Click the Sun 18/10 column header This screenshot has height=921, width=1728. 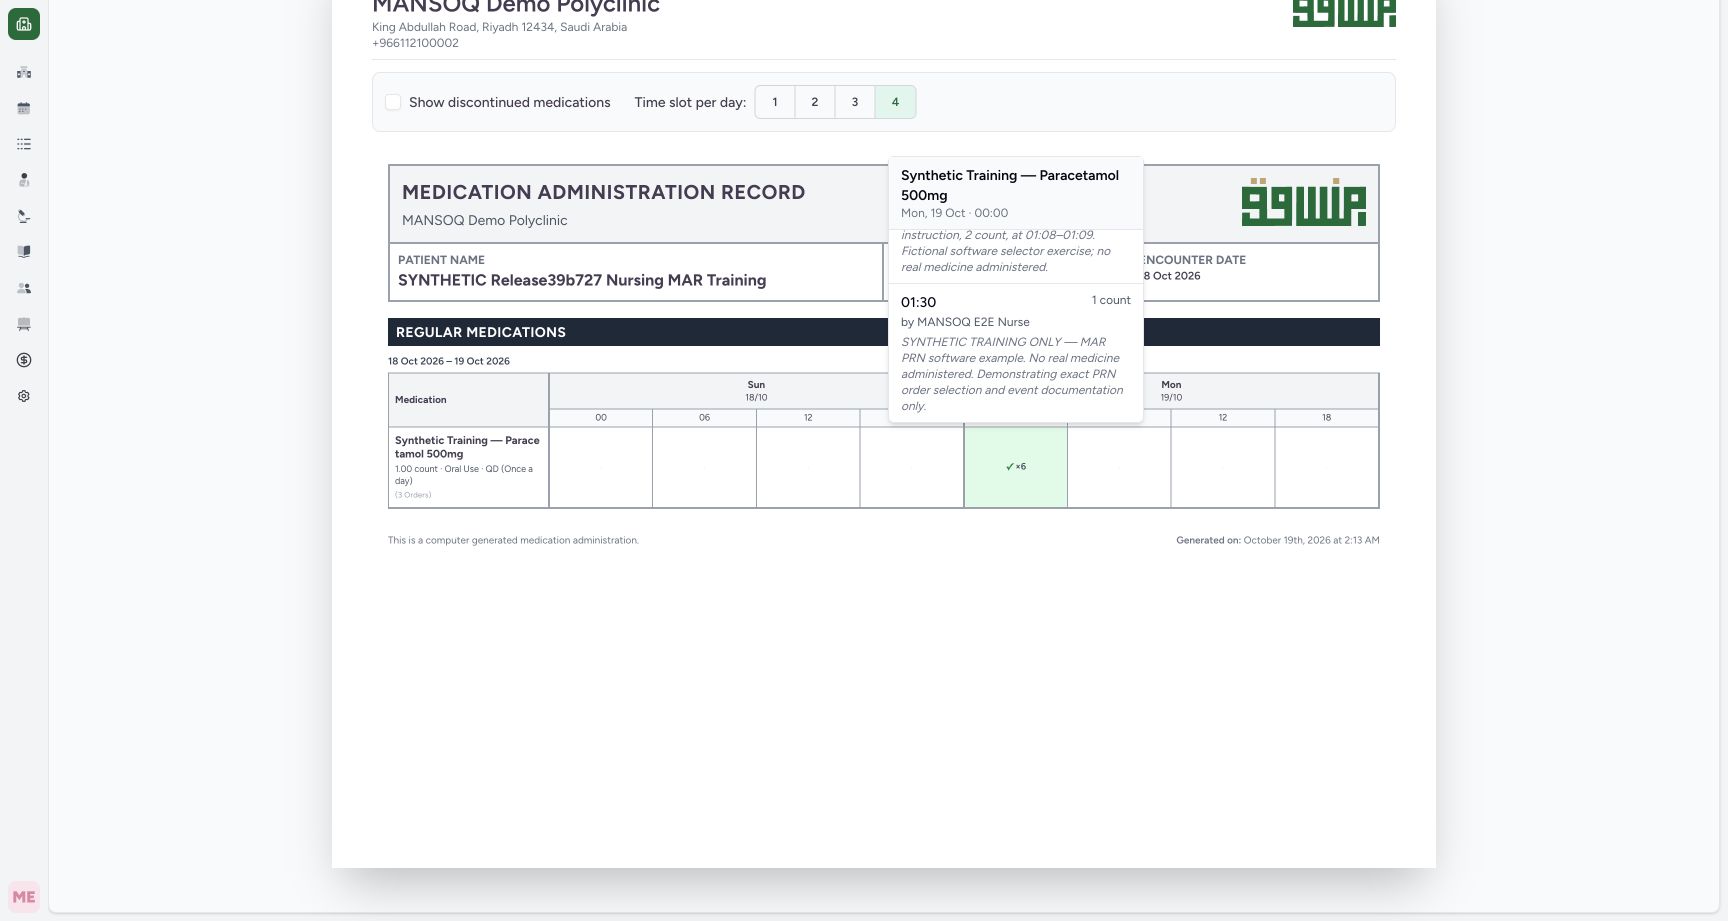[756, 391]
